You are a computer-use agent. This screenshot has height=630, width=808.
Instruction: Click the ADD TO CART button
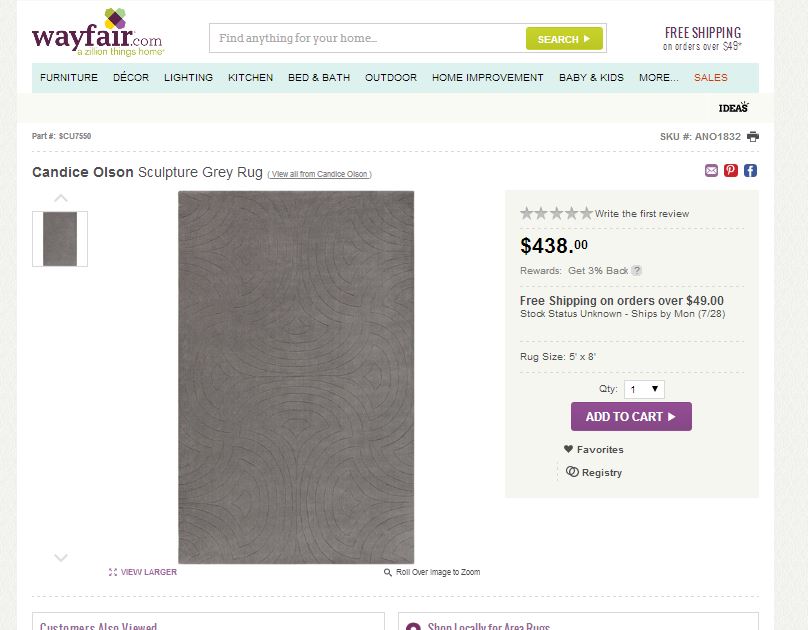tap(631, 417)
